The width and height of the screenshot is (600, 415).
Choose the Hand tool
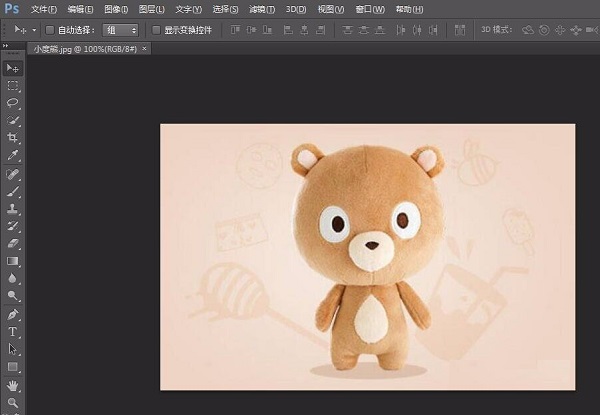(x=13, y=384)
